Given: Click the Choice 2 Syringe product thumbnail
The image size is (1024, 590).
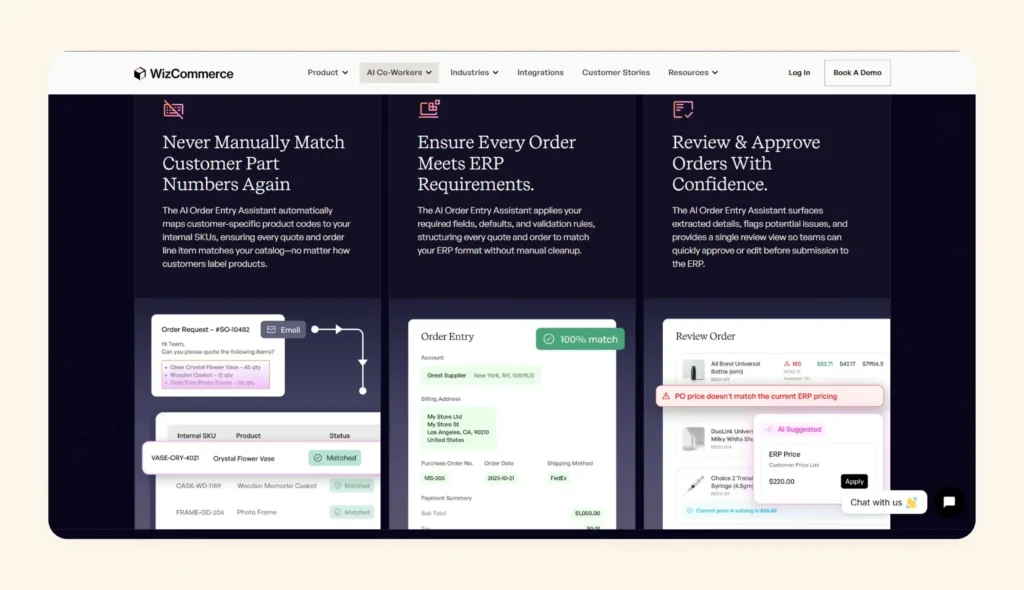Looking at the screenshot, I should coord(693,485).
